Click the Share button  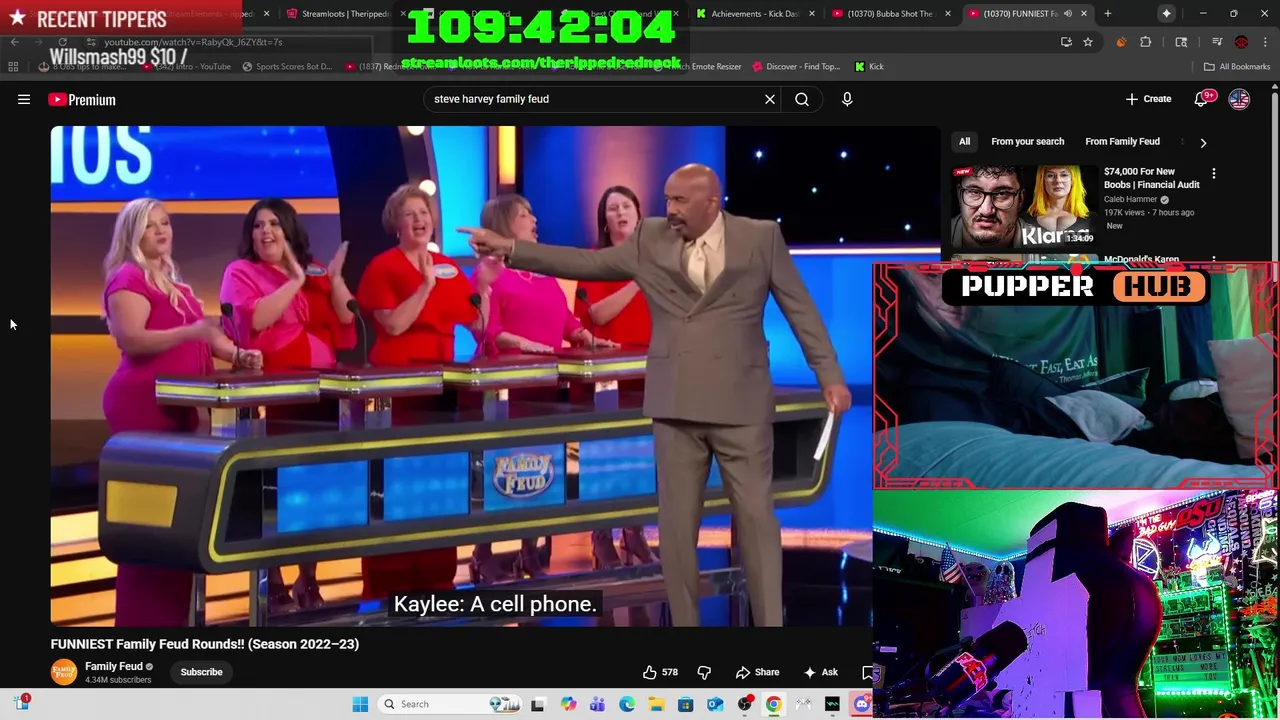pos(757,672)
